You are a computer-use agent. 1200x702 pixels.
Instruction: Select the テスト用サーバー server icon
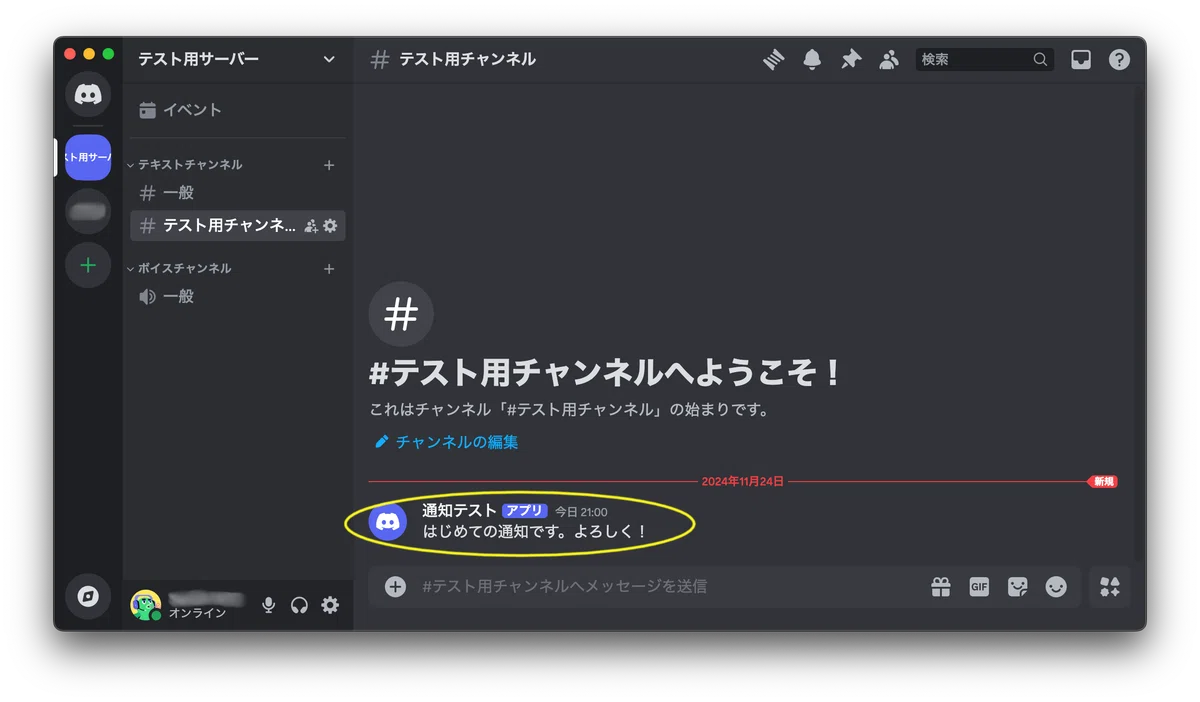point(88,157)
